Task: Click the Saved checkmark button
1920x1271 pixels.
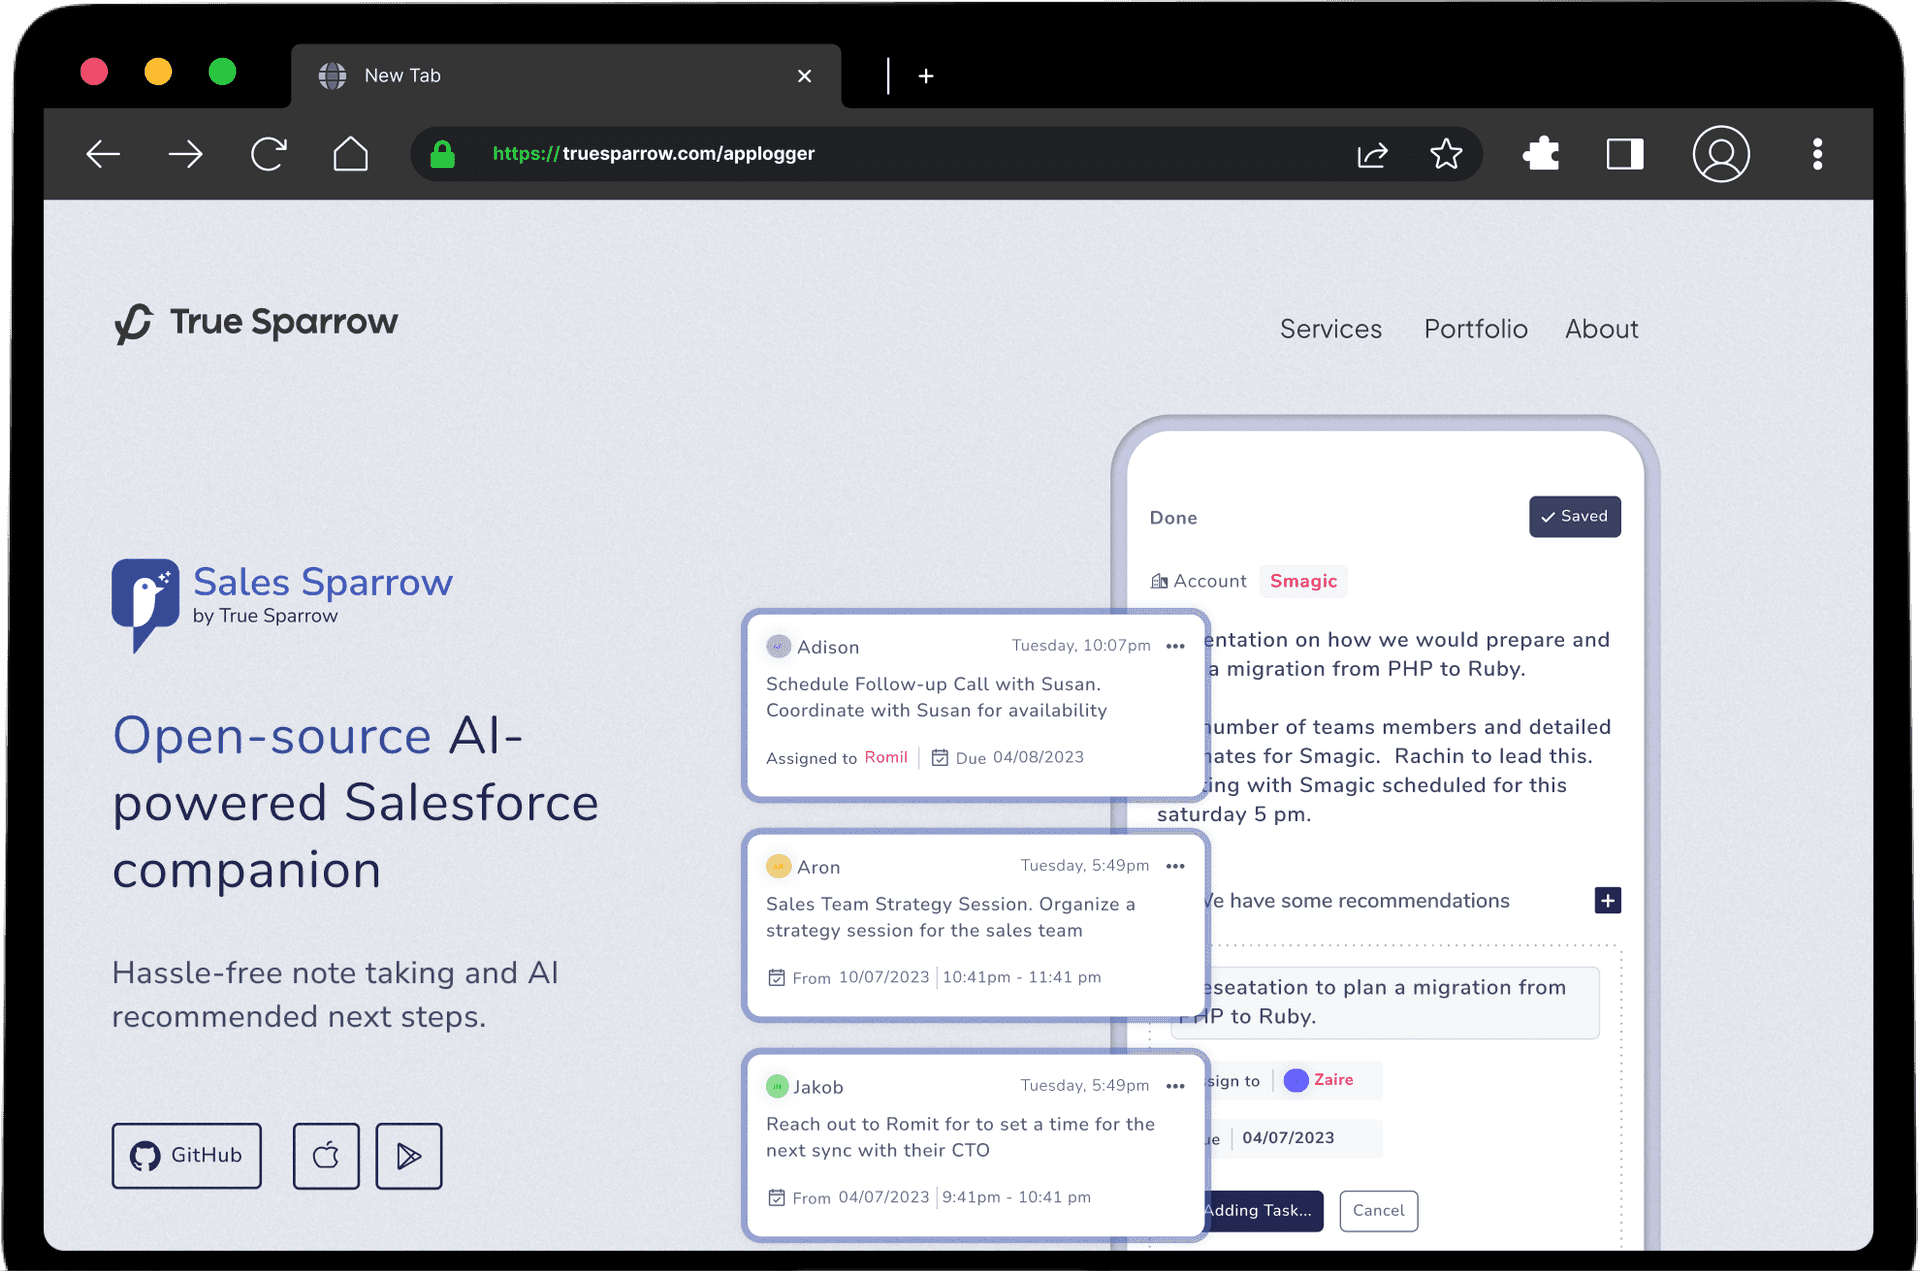Action: pyautogui.click(x=1573, y=516)
